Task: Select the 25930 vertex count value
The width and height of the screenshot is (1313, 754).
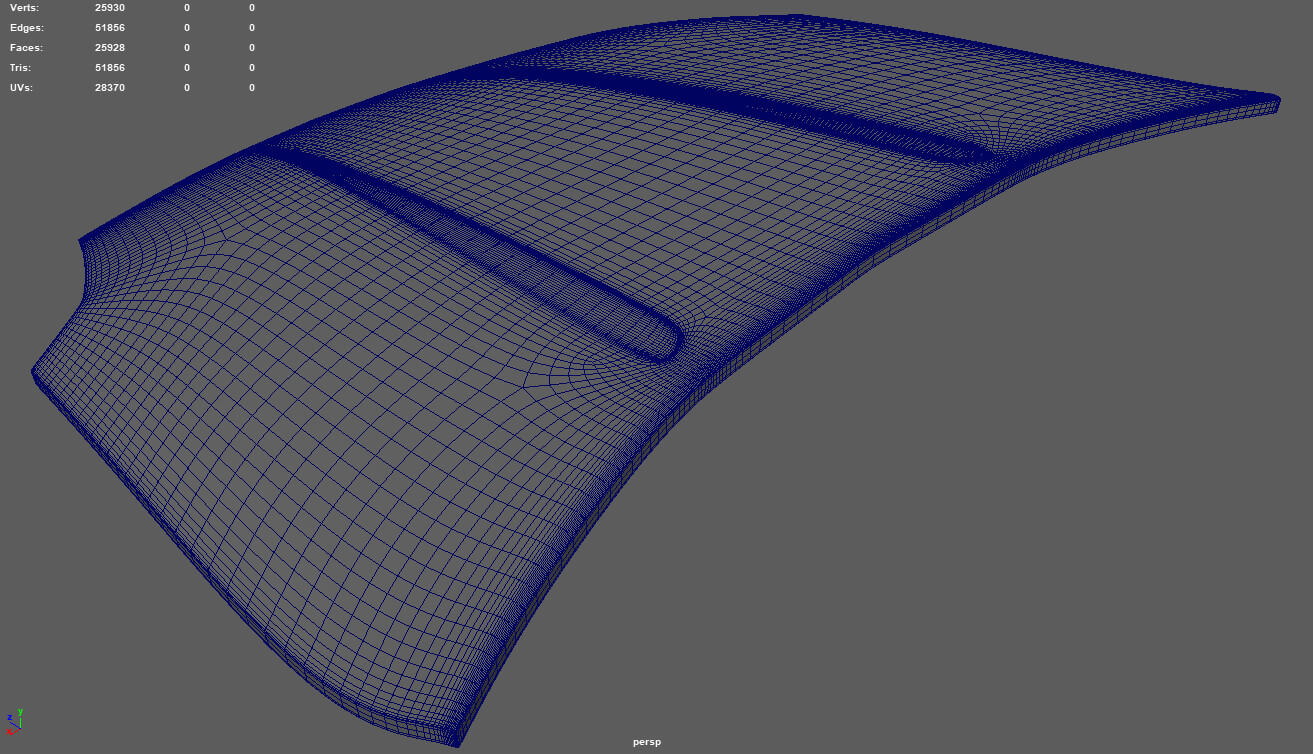Action: click(110, 8)
